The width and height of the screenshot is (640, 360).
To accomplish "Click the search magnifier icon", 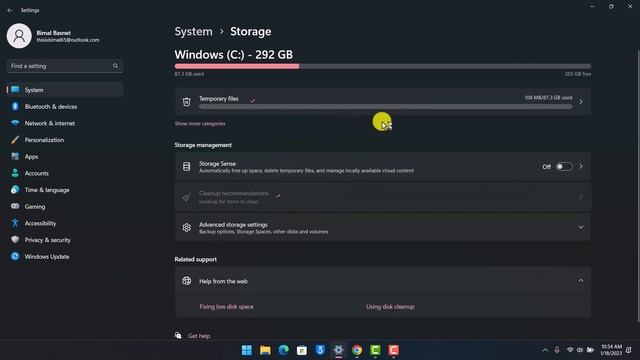I will click(116, 66).
